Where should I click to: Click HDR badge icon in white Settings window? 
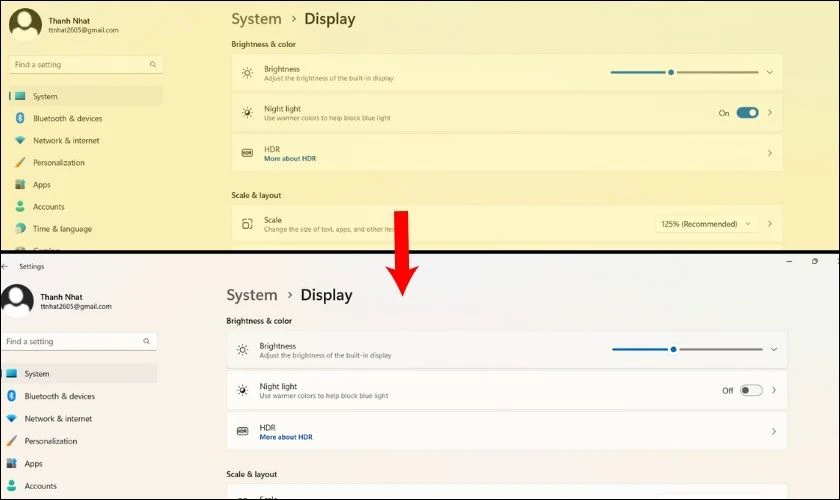(243, 431)
